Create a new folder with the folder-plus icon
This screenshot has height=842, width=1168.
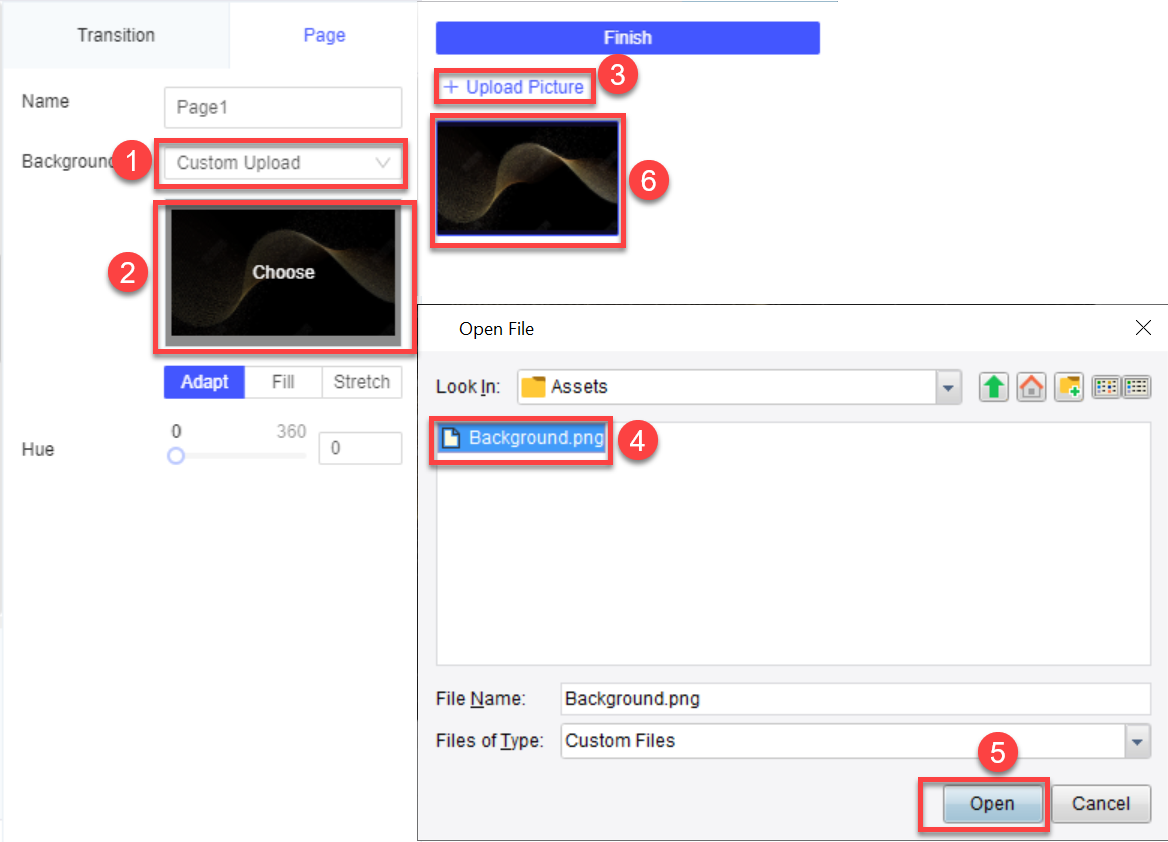(1069, 387)
